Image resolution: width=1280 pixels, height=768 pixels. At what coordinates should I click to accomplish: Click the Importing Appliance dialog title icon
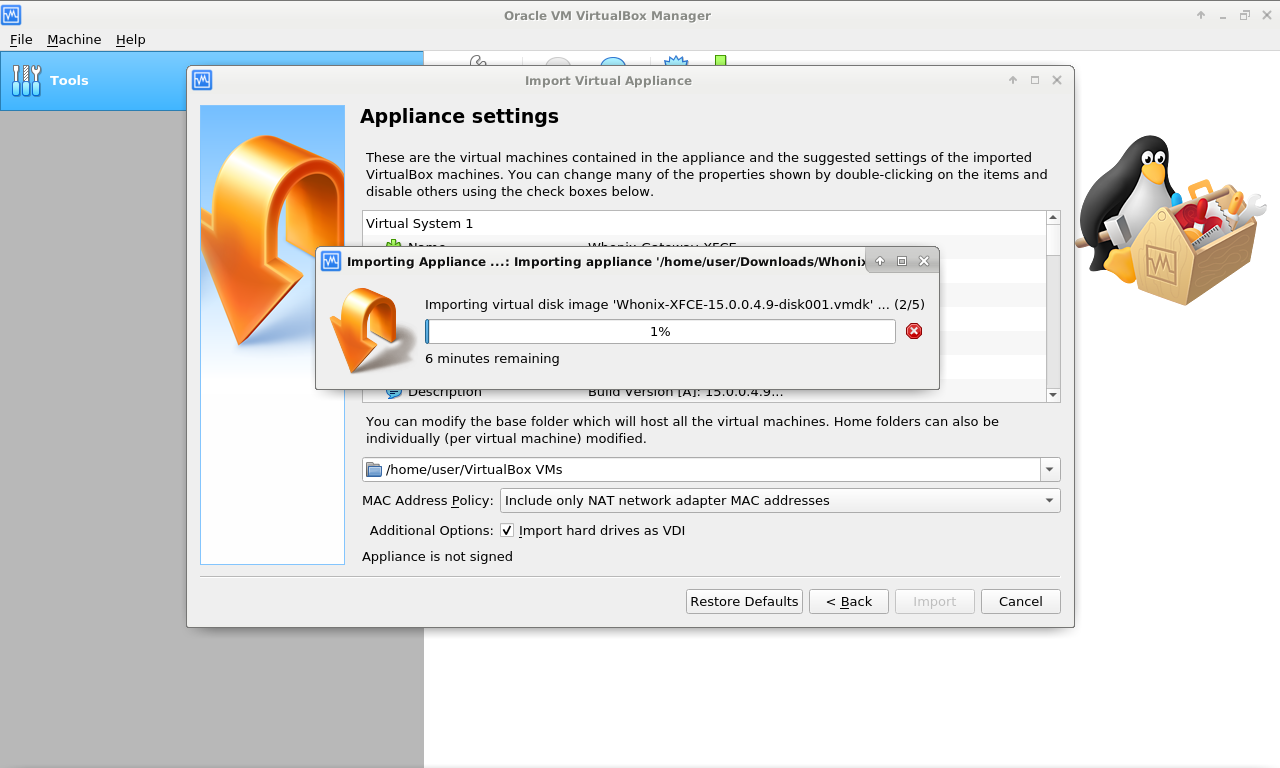(x=331, y=261)
